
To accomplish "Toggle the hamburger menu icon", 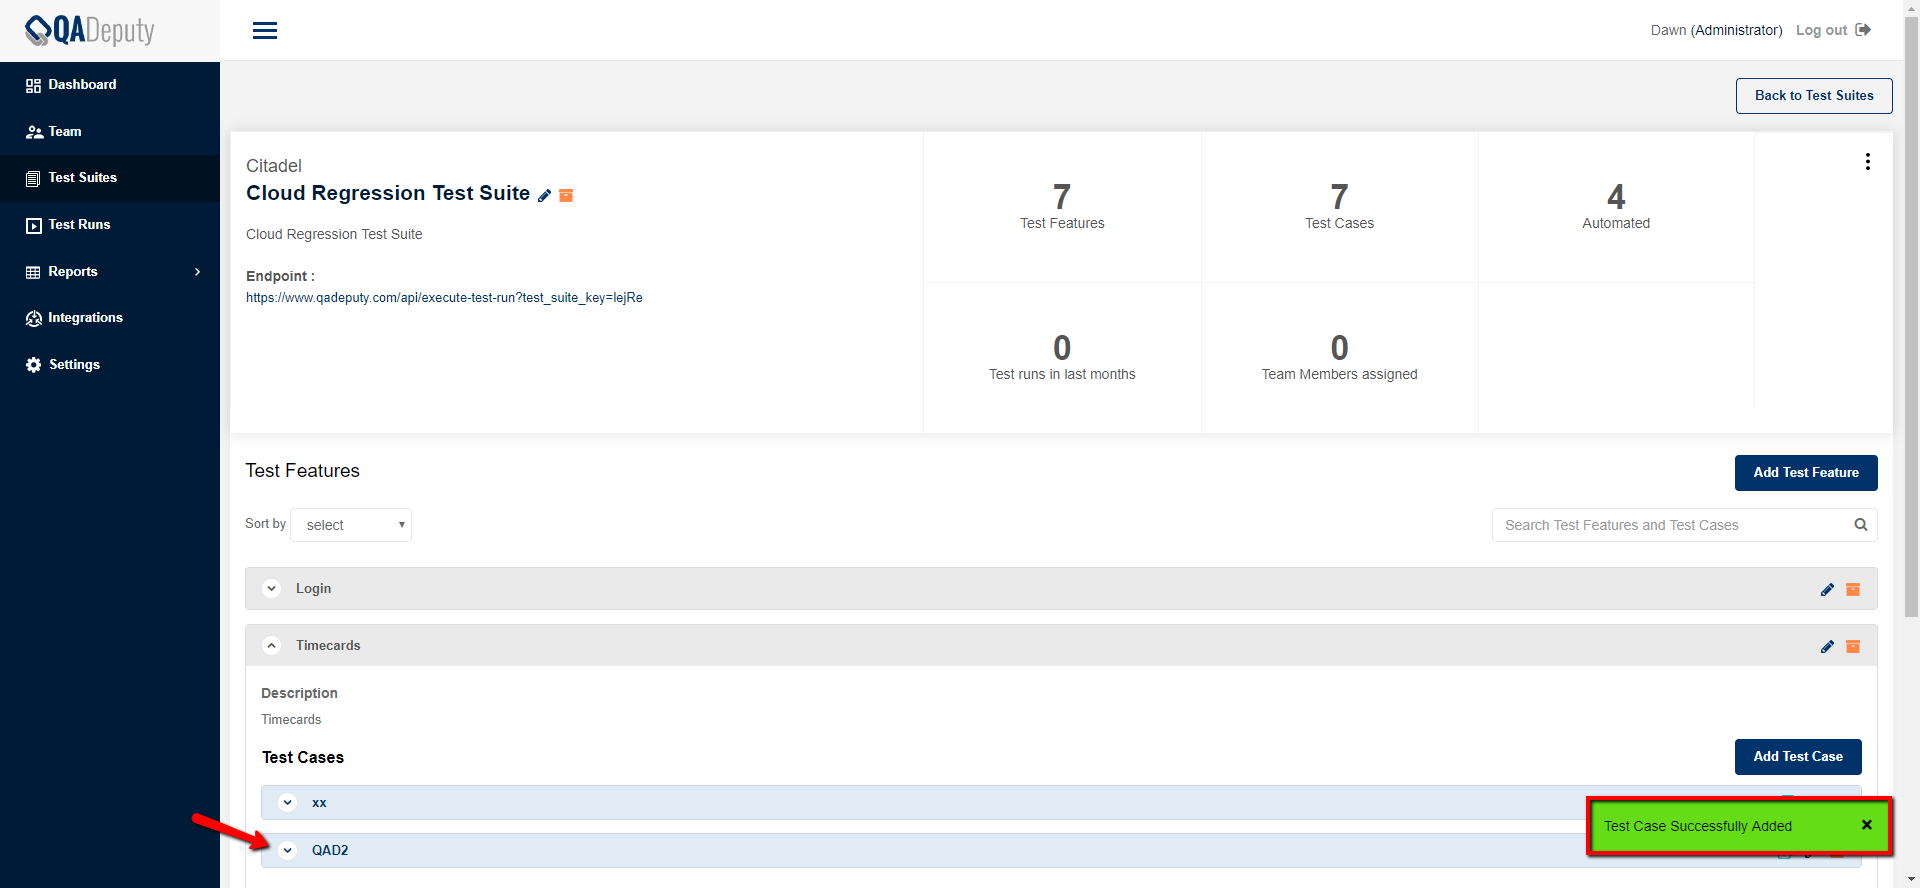I will (265, 31).
